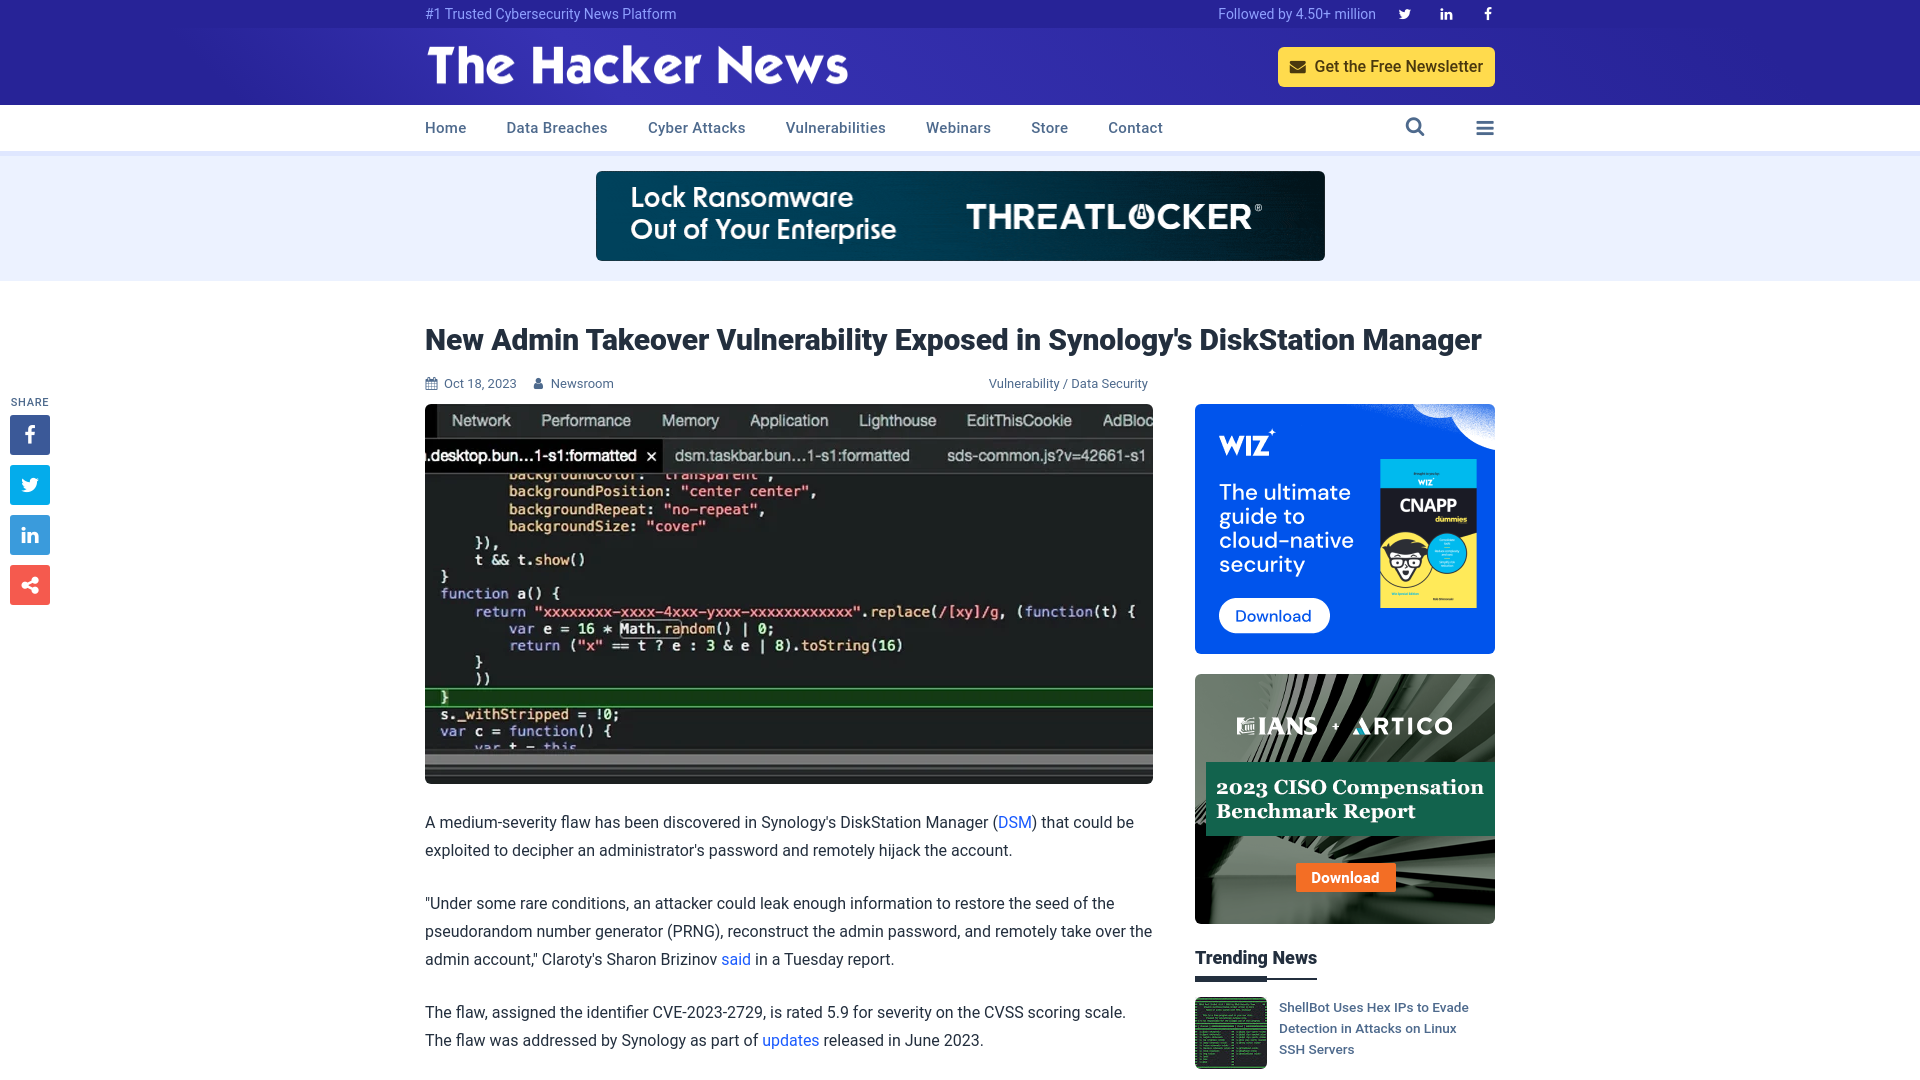Viewport: 1920px width, 1080px height.
Task: Click the IANS Artico report Download button
Action: click(1346, 877)
